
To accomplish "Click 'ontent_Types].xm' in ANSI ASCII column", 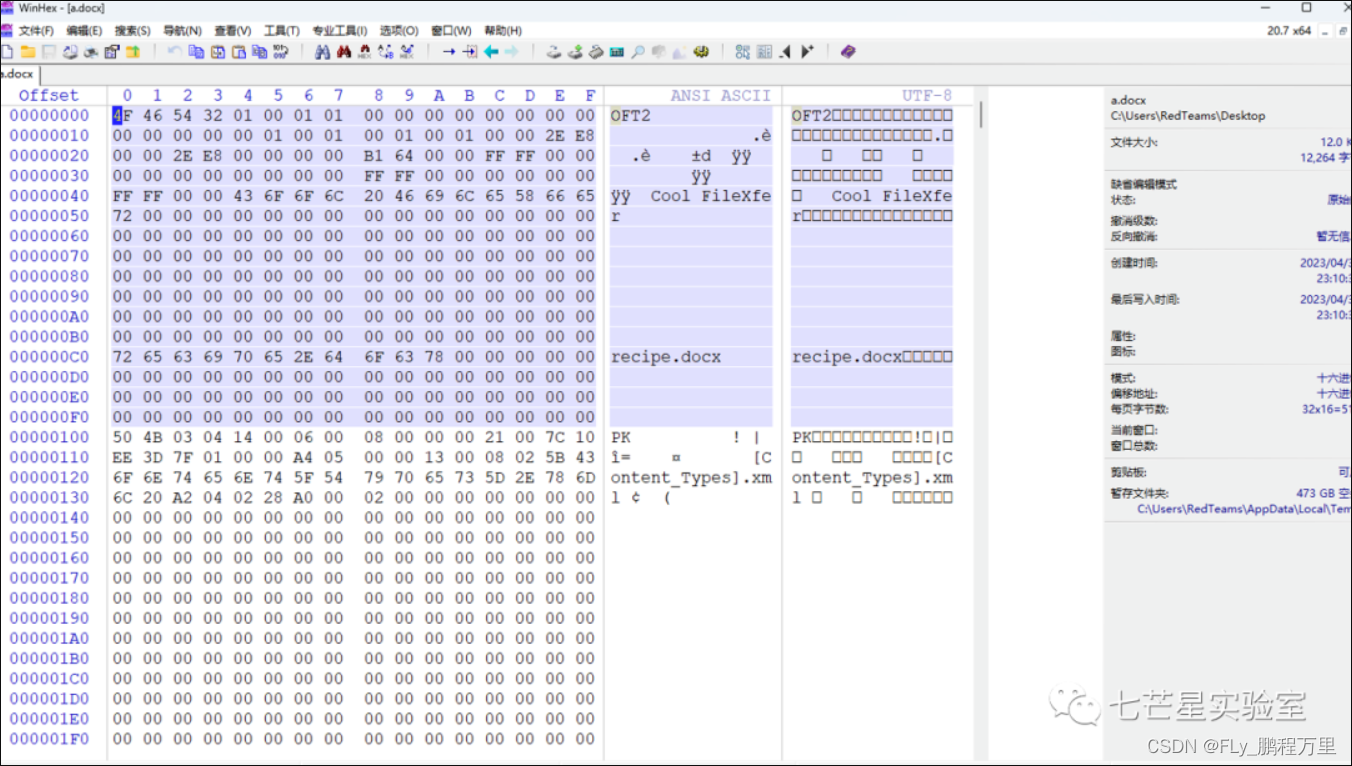I will coord(691,478).
